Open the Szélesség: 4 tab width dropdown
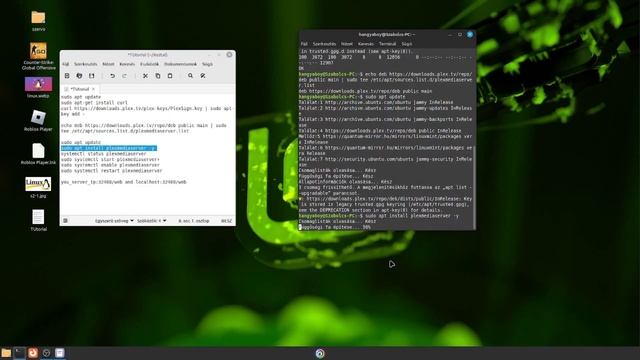640x360 pixels. [x=151, y=221]
